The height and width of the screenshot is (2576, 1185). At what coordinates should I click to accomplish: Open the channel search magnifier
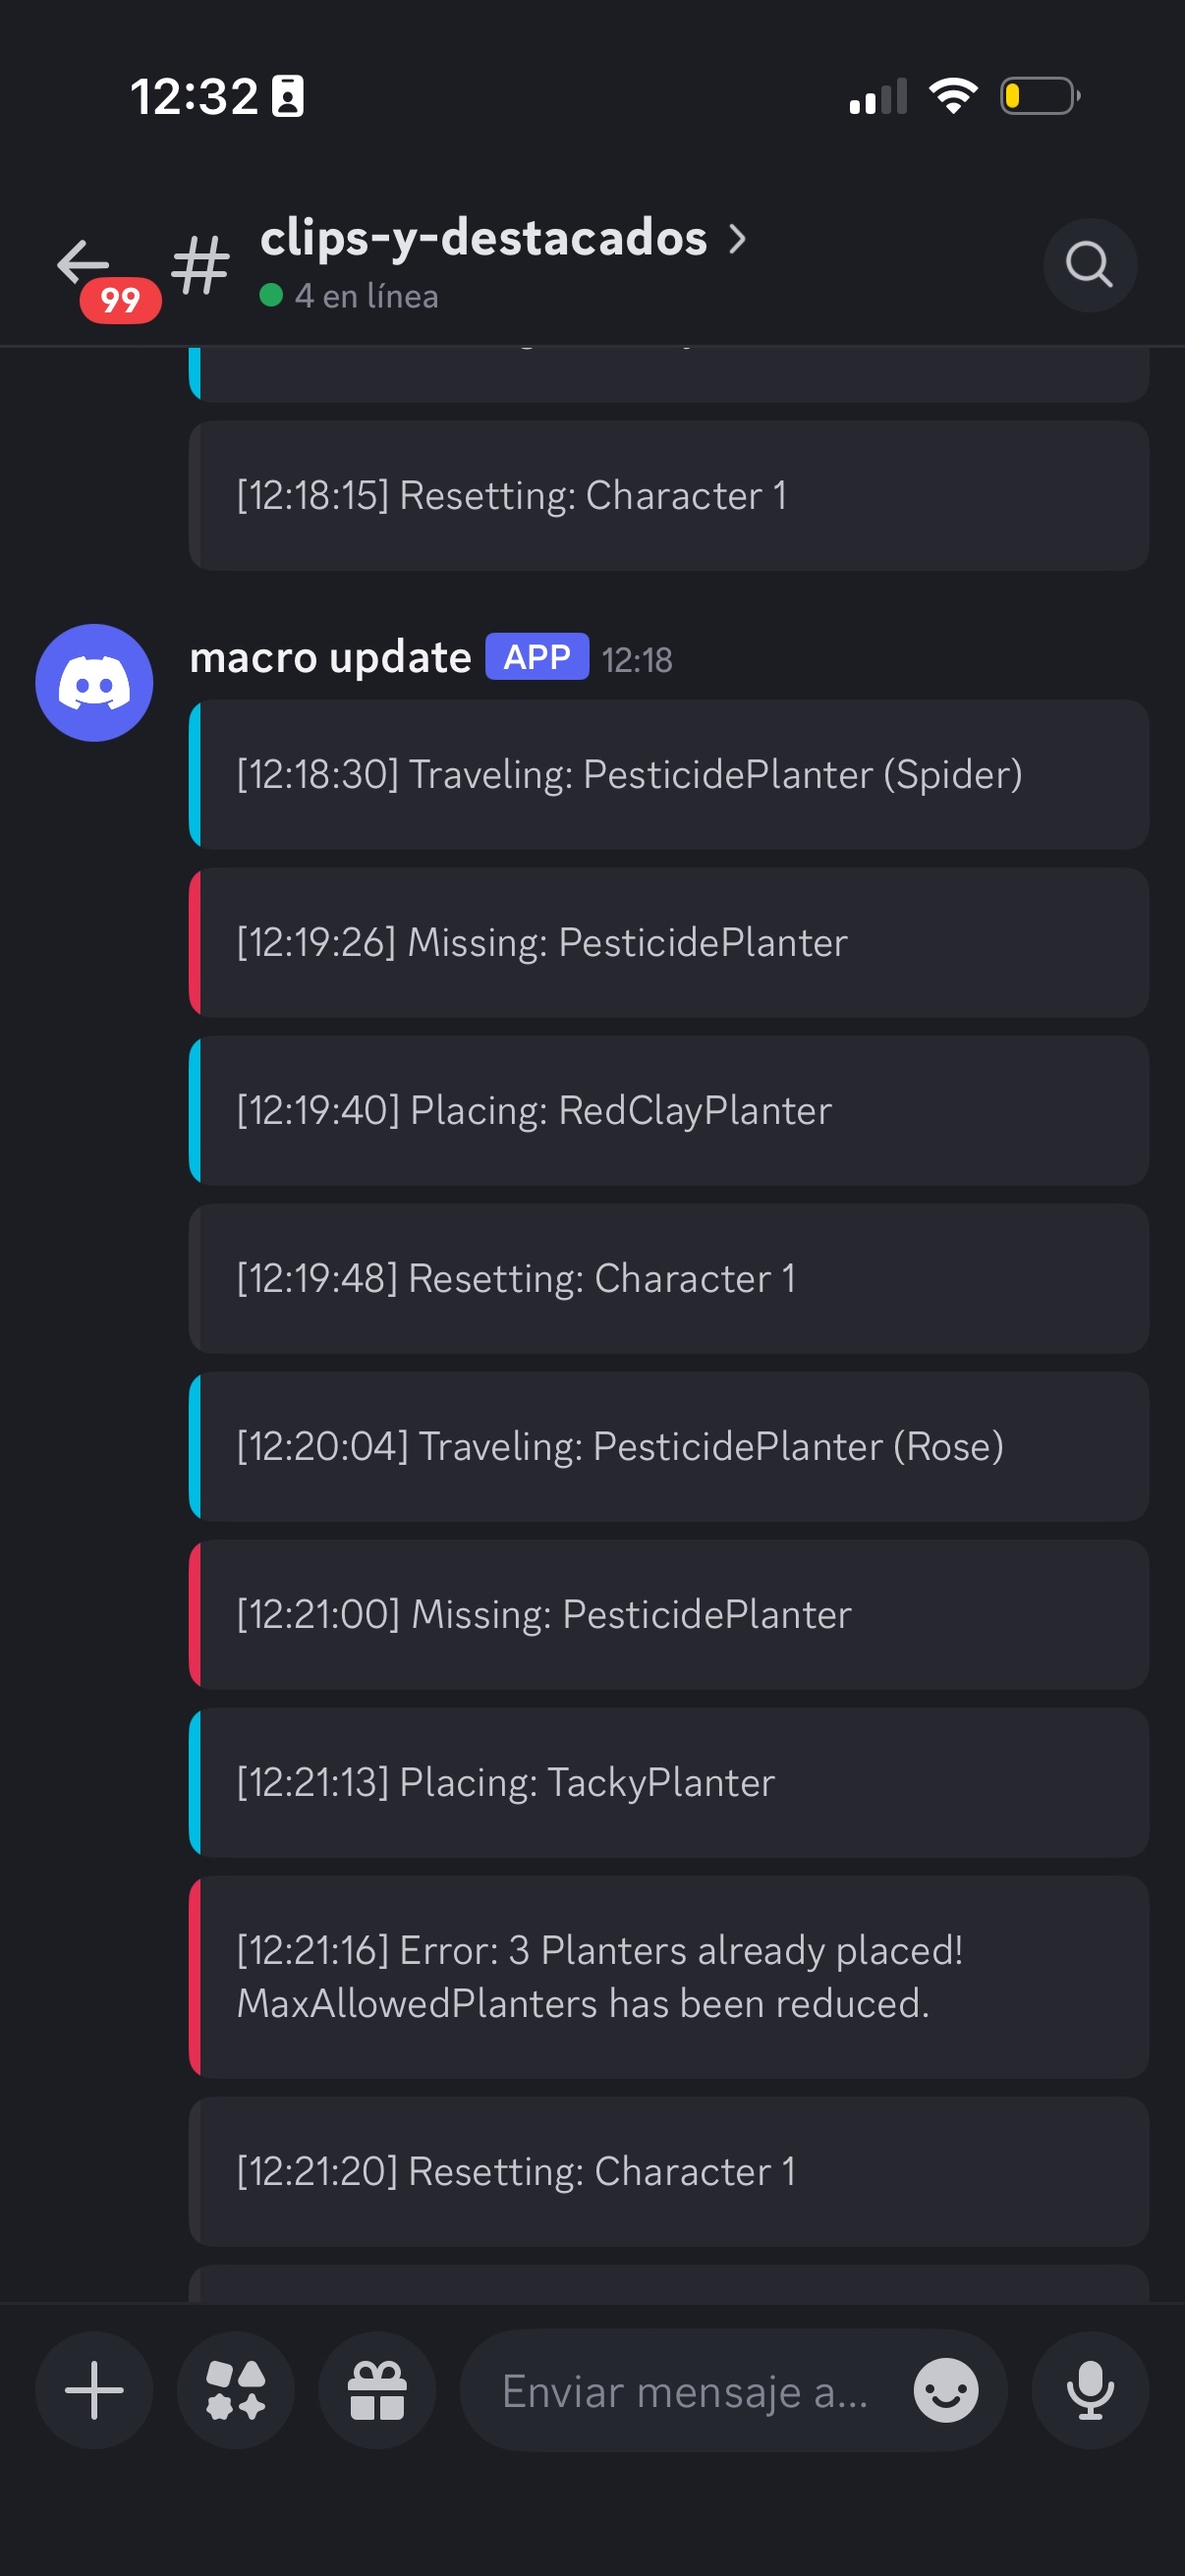coord(1089,265)
